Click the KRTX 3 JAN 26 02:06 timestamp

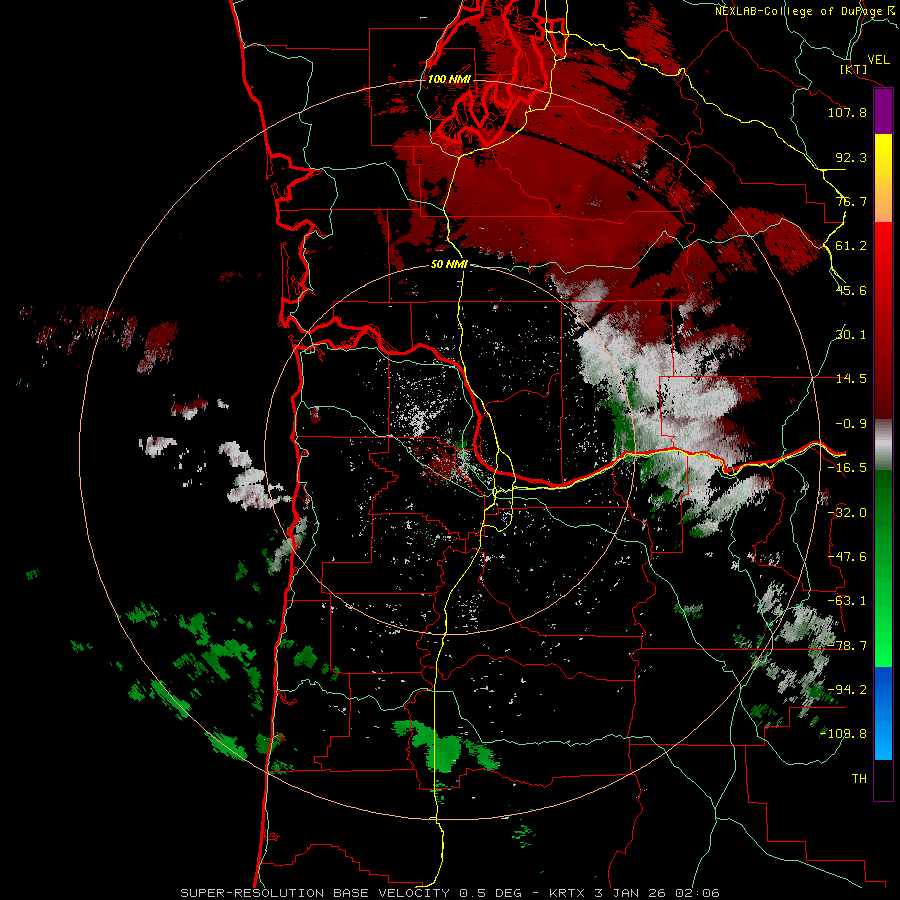coord(634,893)
